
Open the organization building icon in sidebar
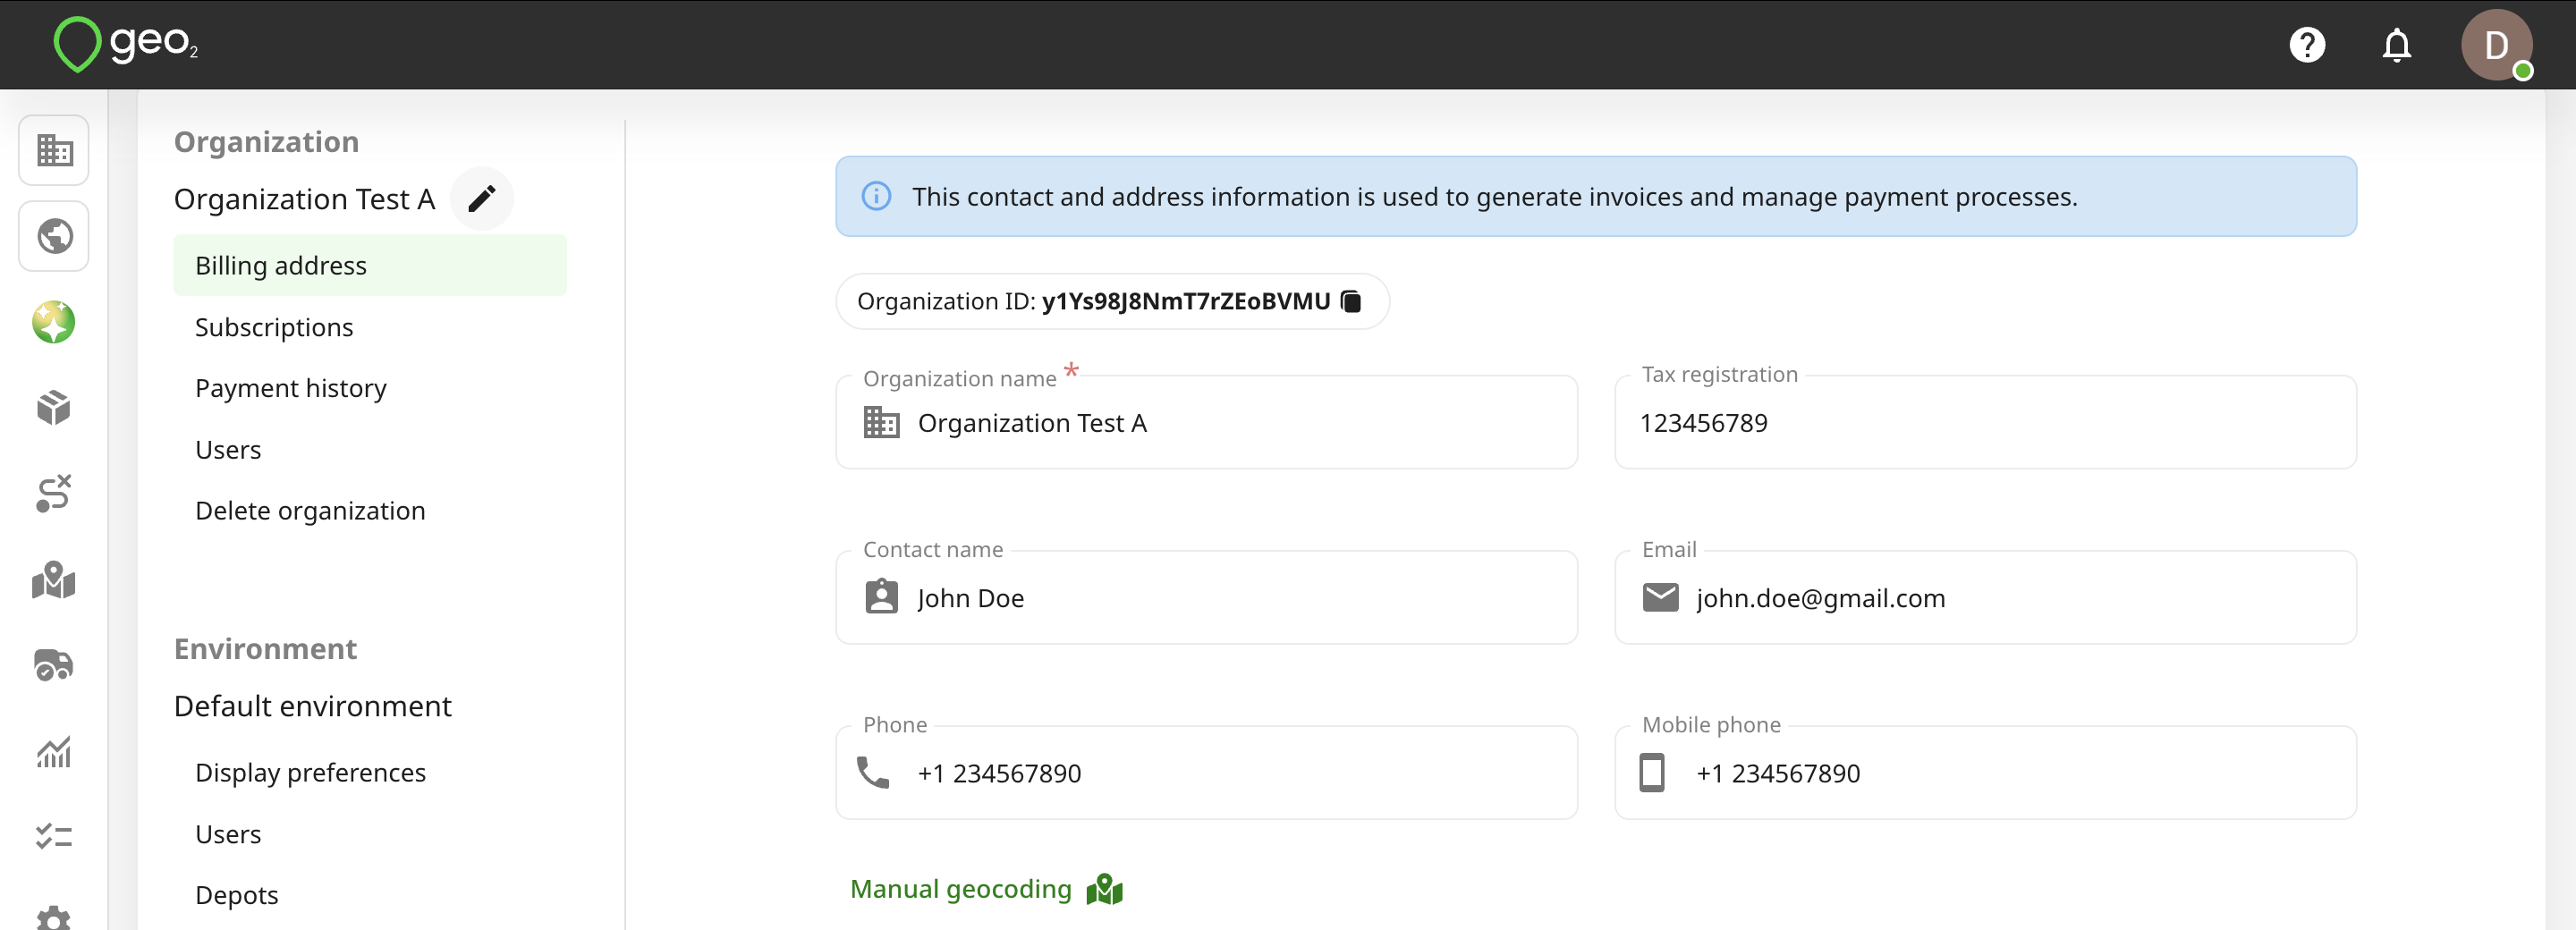(54, 150)
